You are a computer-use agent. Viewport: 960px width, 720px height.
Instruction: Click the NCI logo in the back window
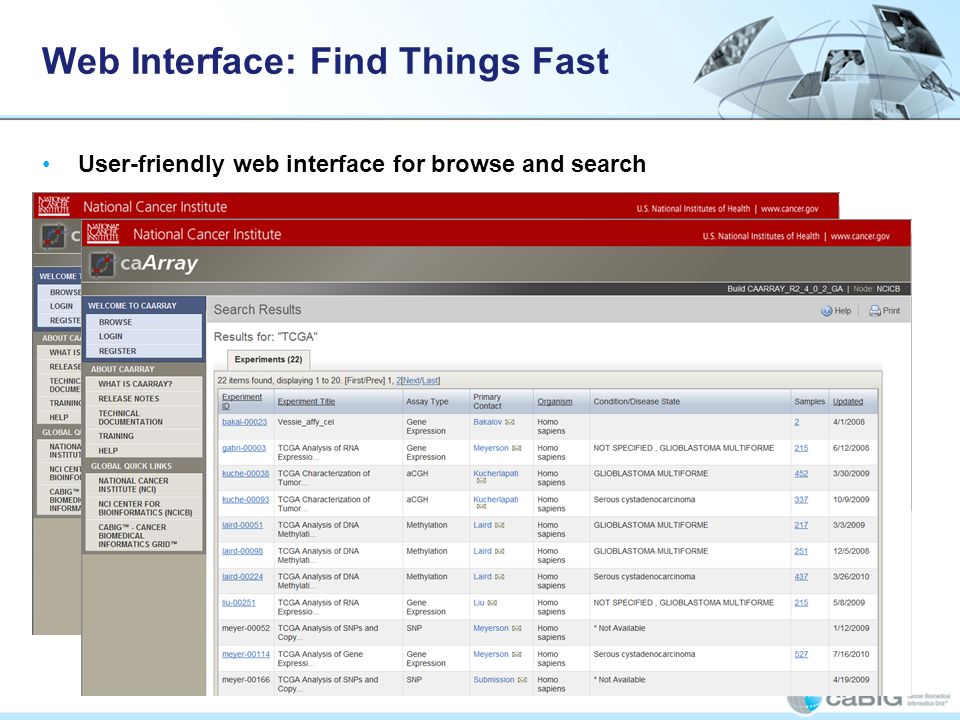tap(54, 206)
